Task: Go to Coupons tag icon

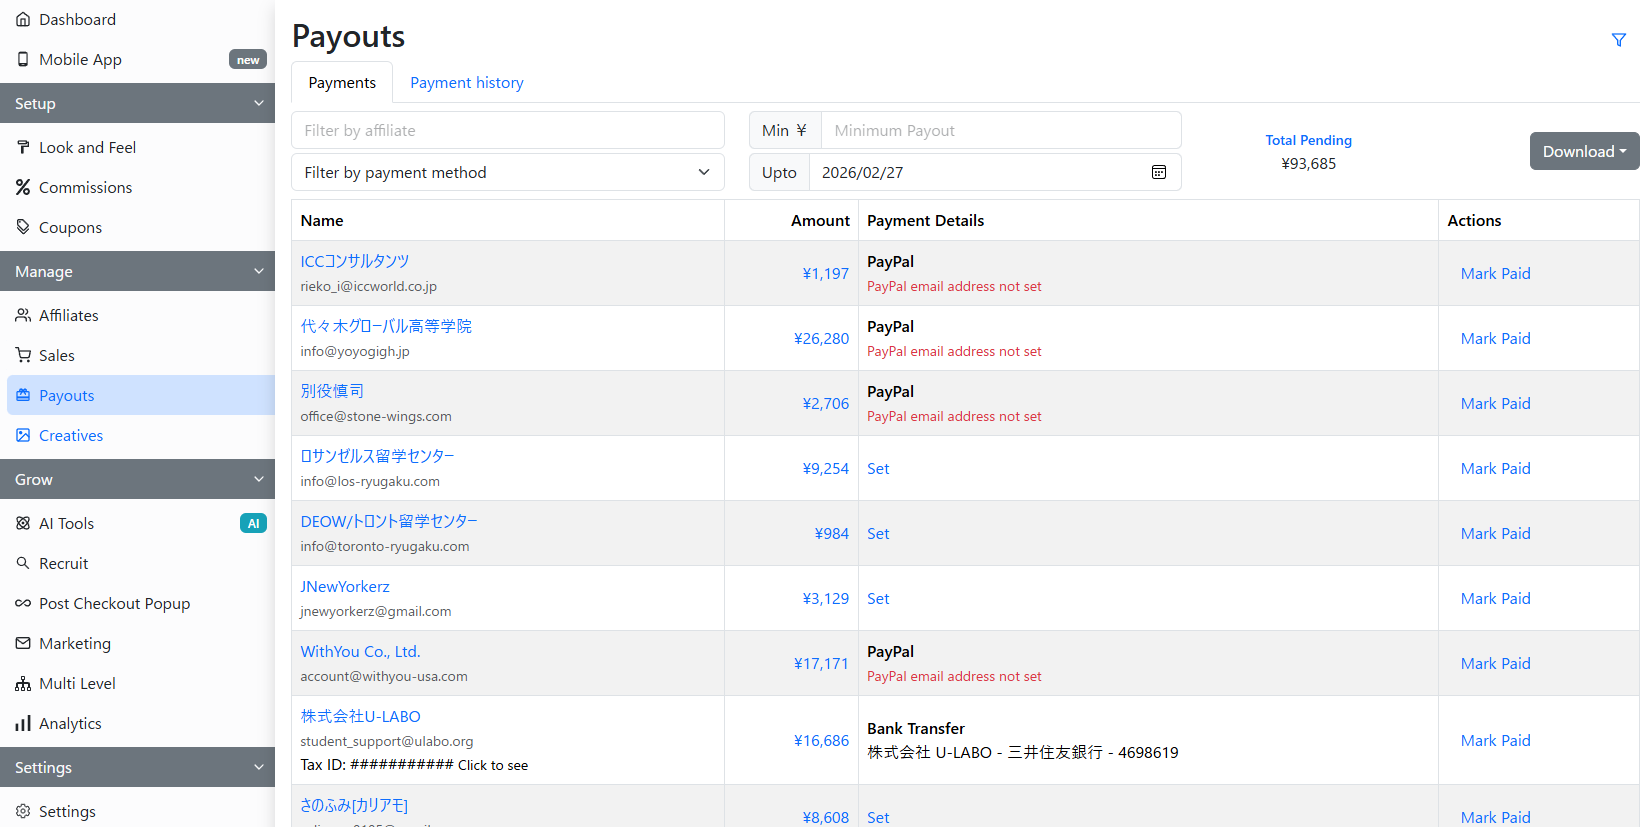Action: coord(23,228)
